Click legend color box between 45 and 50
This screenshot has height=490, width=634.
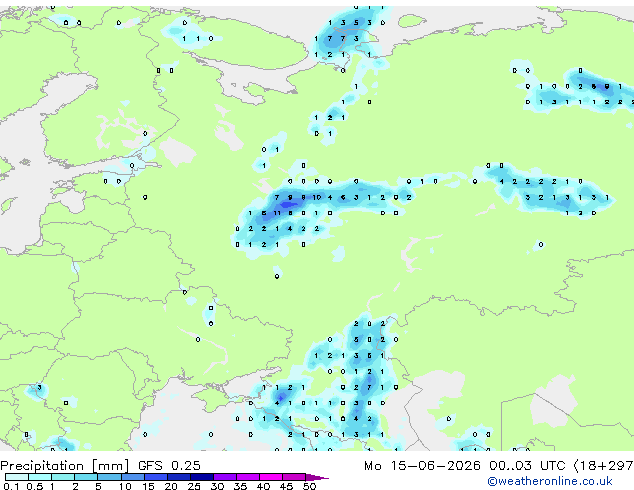[x=294, y=477]
